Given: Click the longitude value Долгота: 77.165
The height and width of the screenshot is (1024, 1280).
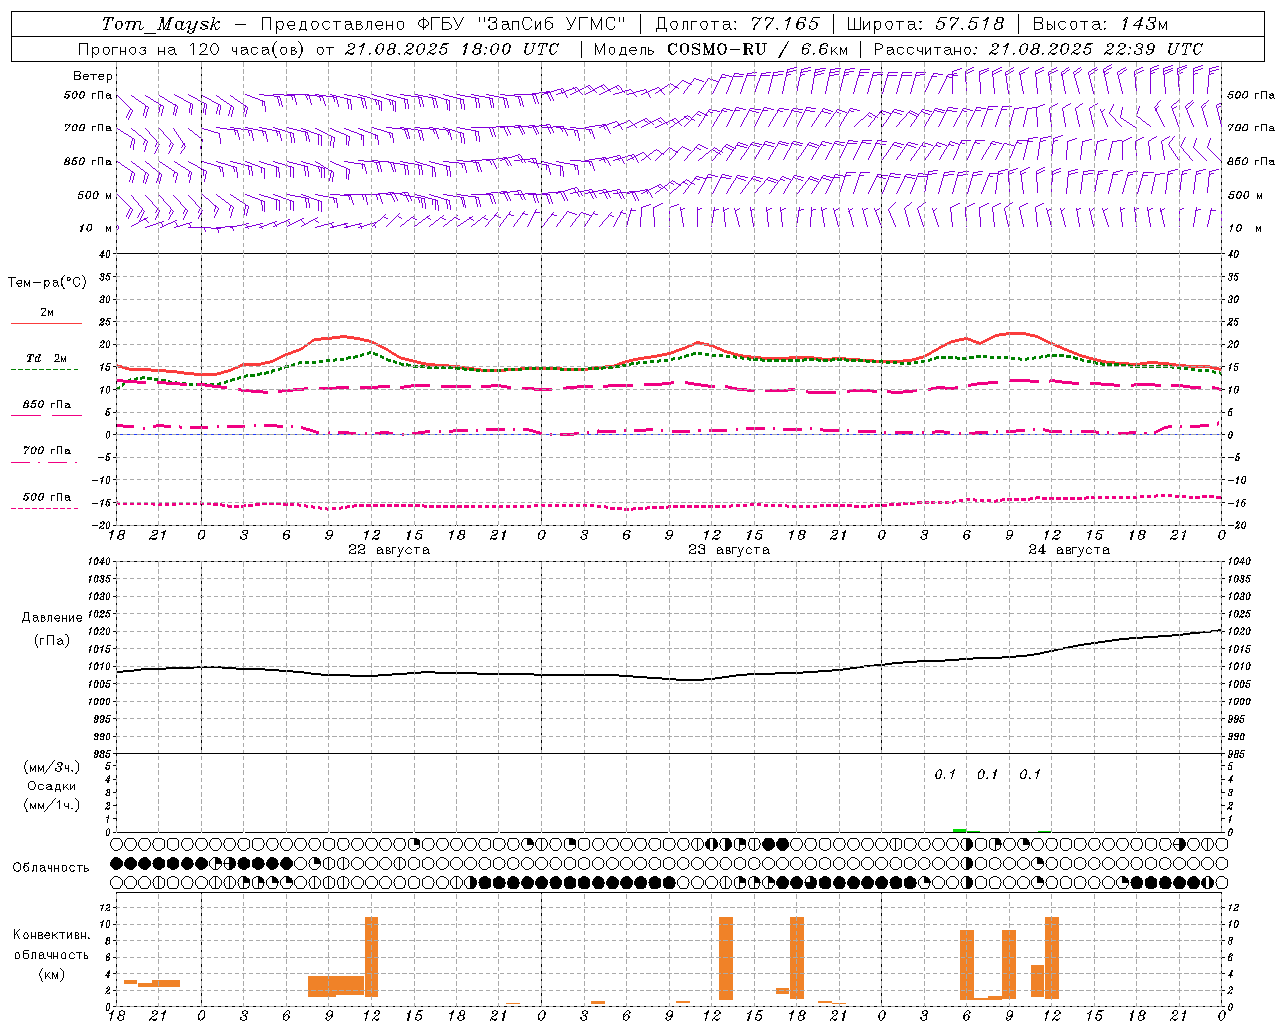Looking at the screenshot, I should coord(738,24).
